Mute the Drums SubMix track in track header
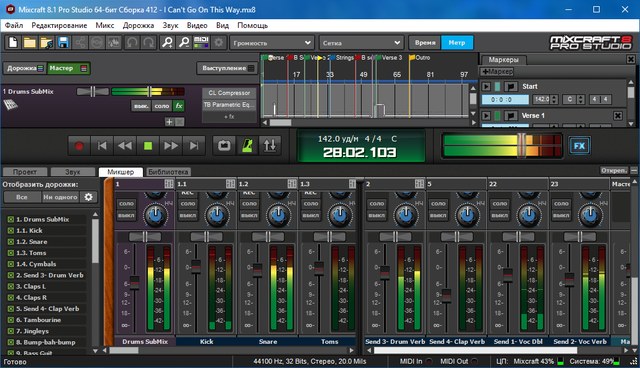 click(x=141, y=106)
